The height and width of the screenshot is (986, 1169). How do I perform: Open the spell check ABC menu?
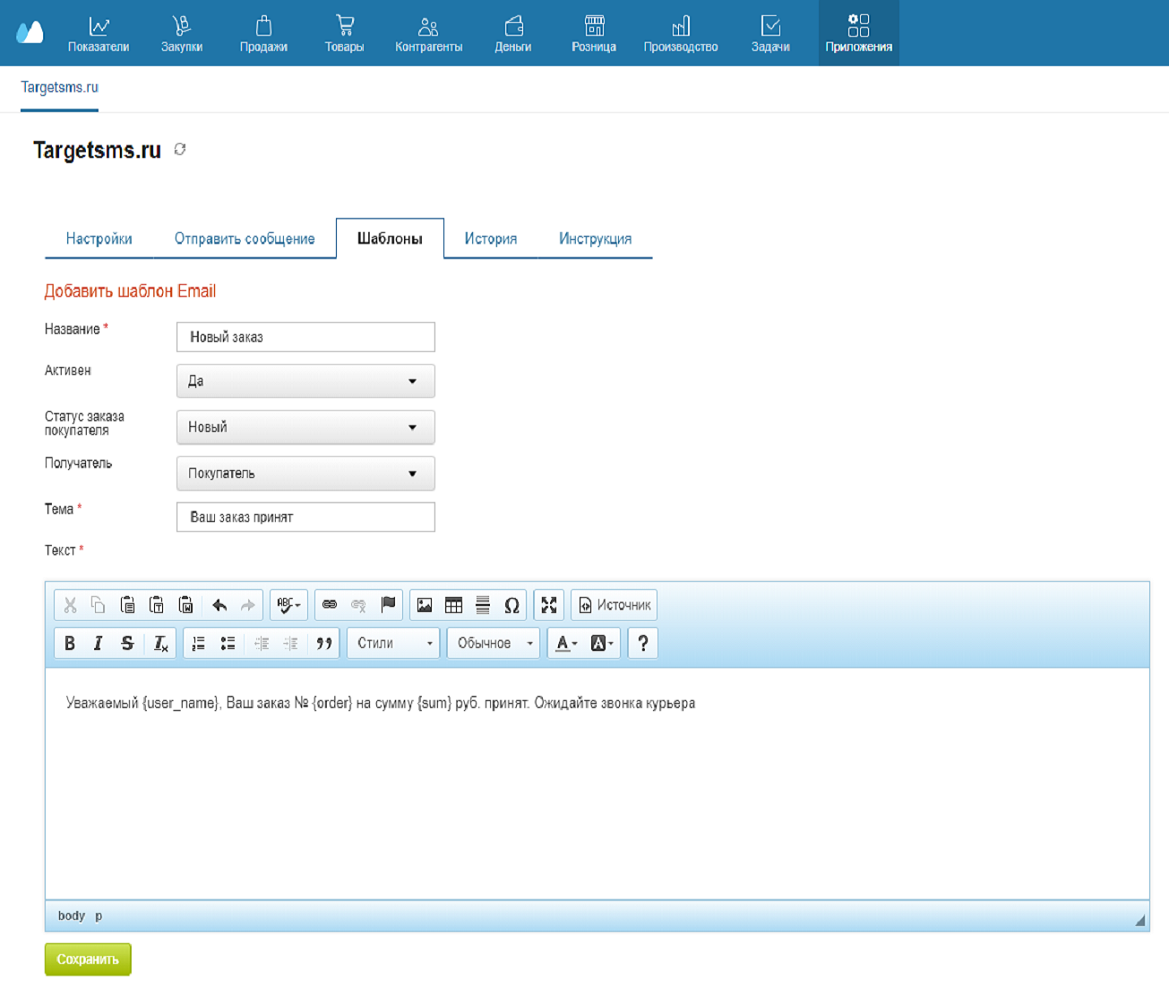coord(289,604)
